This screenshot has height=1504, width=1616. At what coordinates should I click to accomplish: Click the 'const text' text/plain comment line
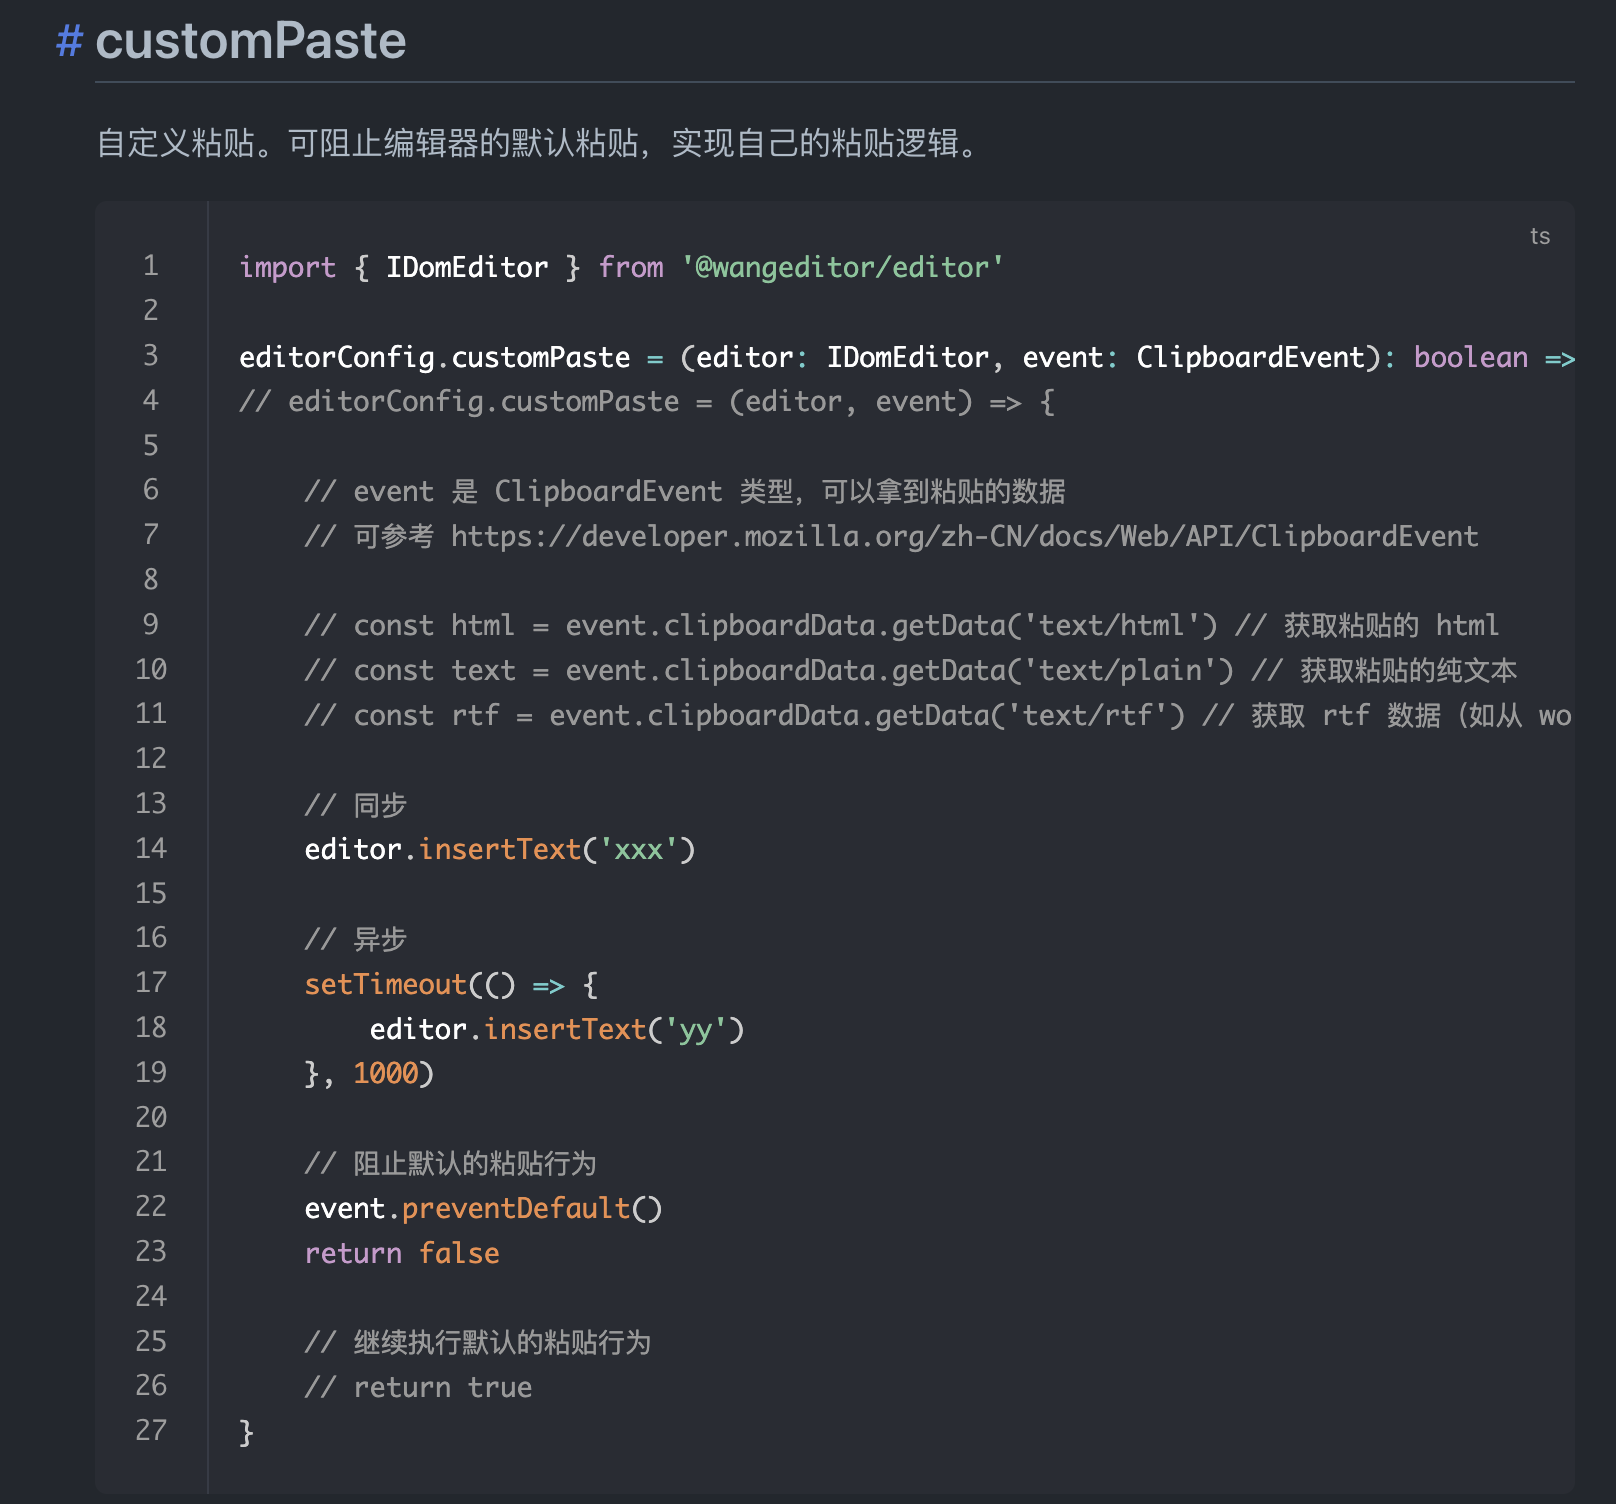pos(911,670)
